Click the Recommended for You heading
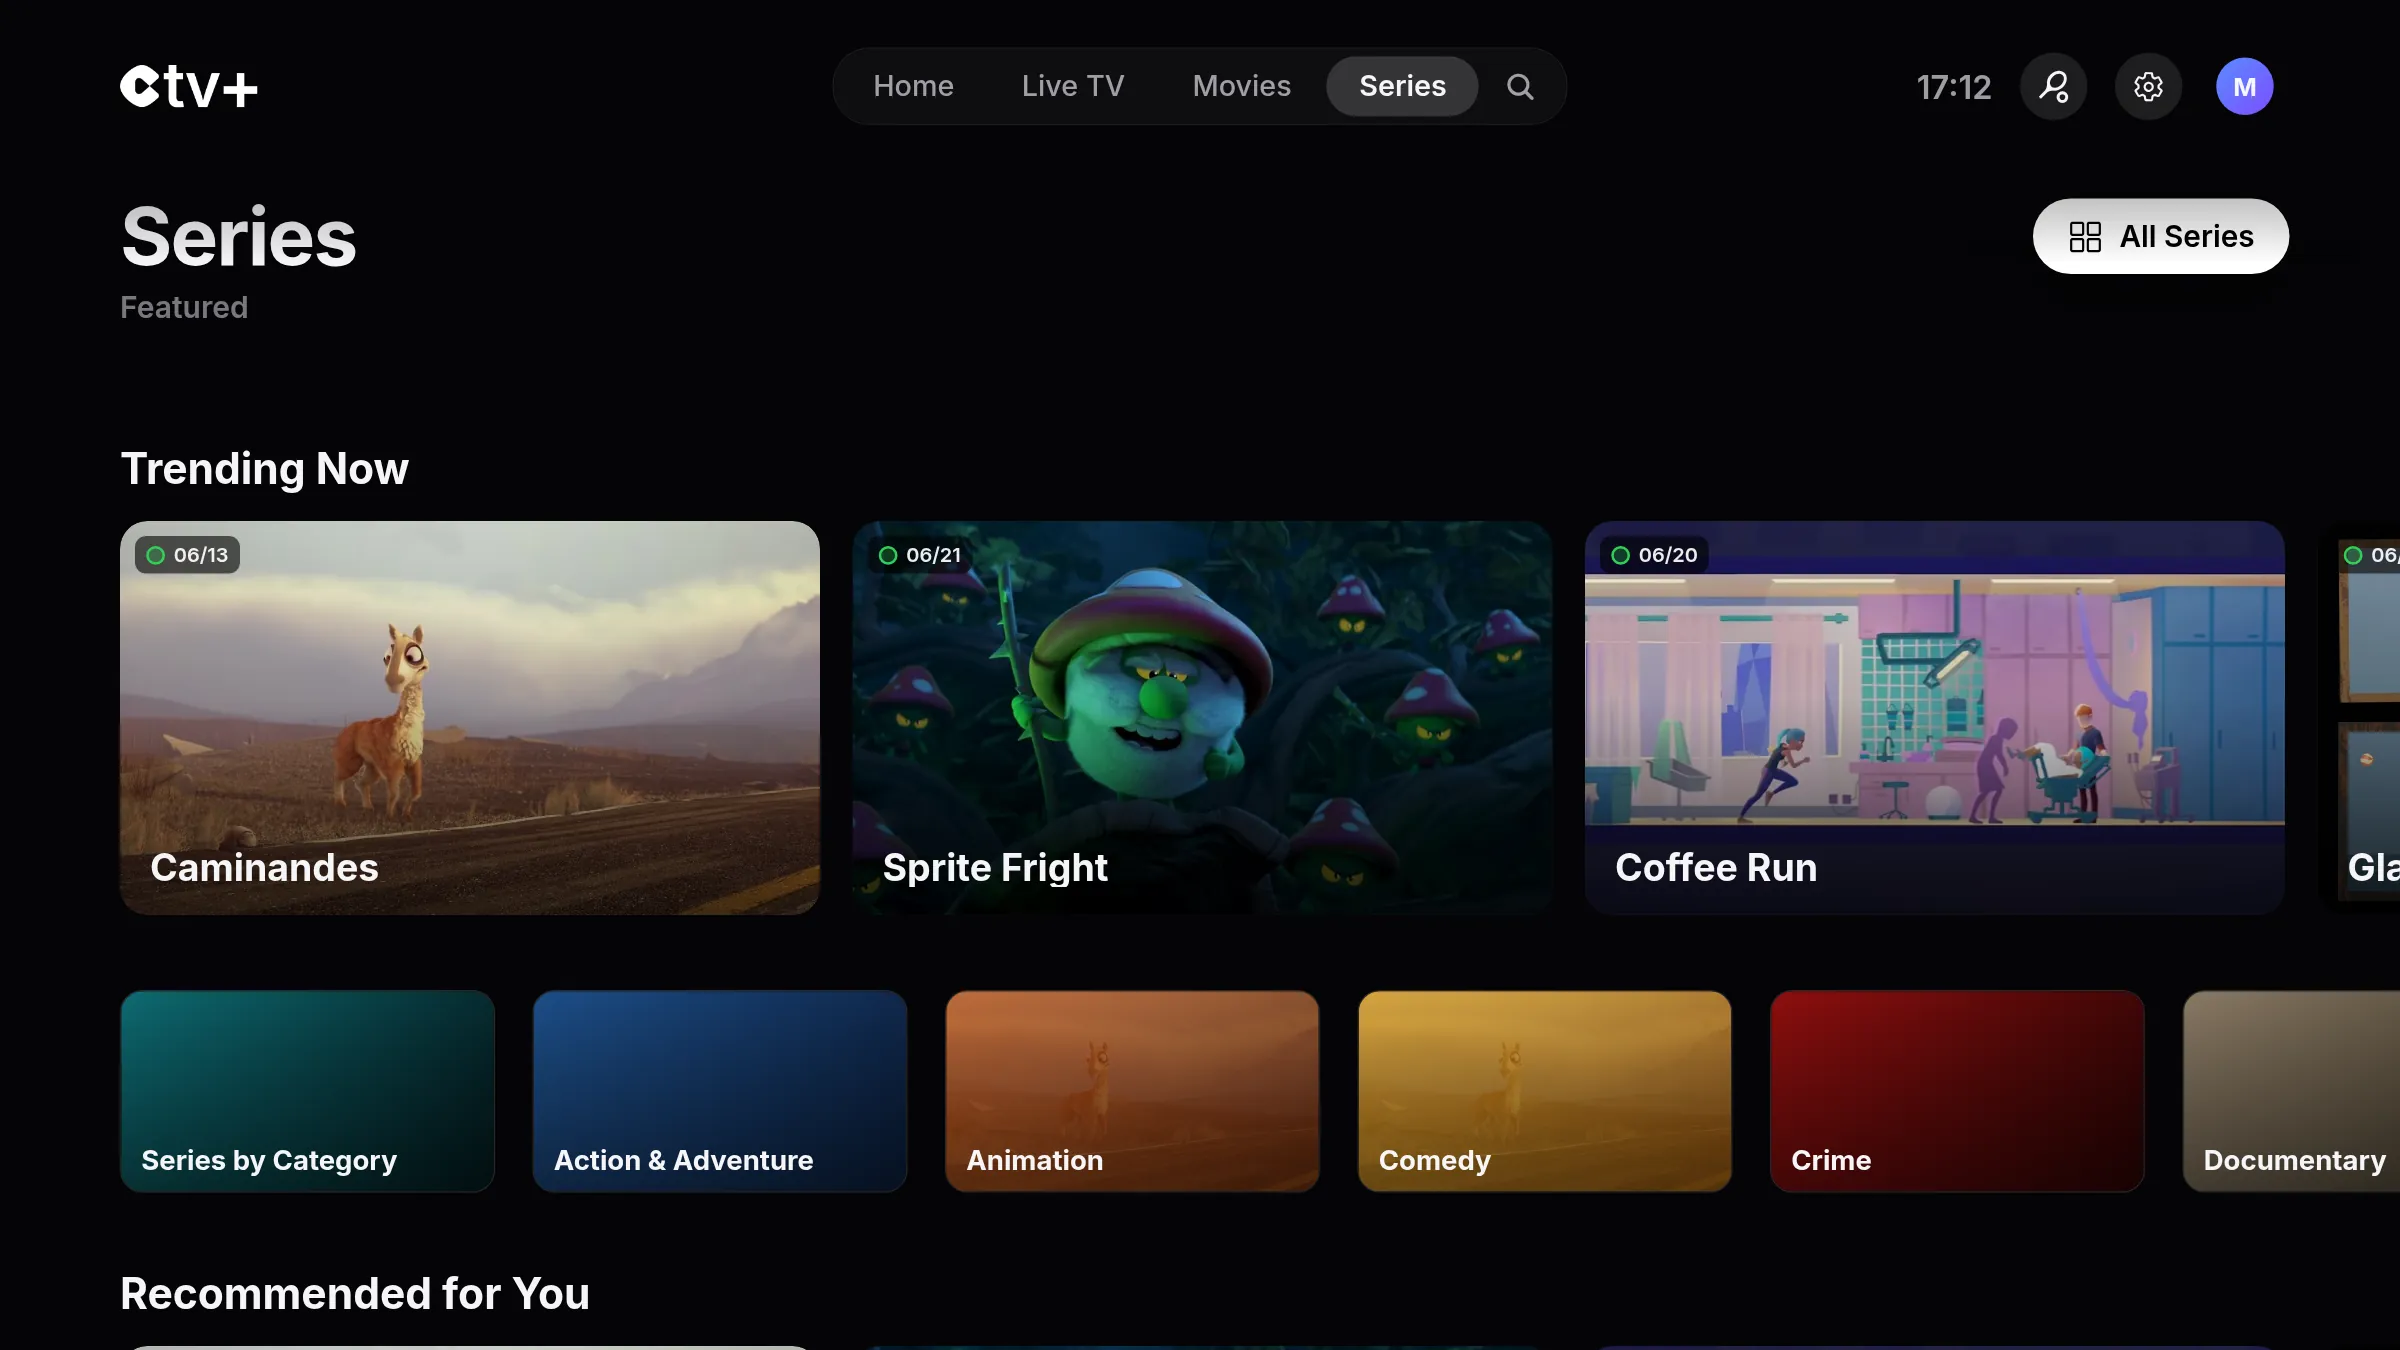 click(355, 1293)
